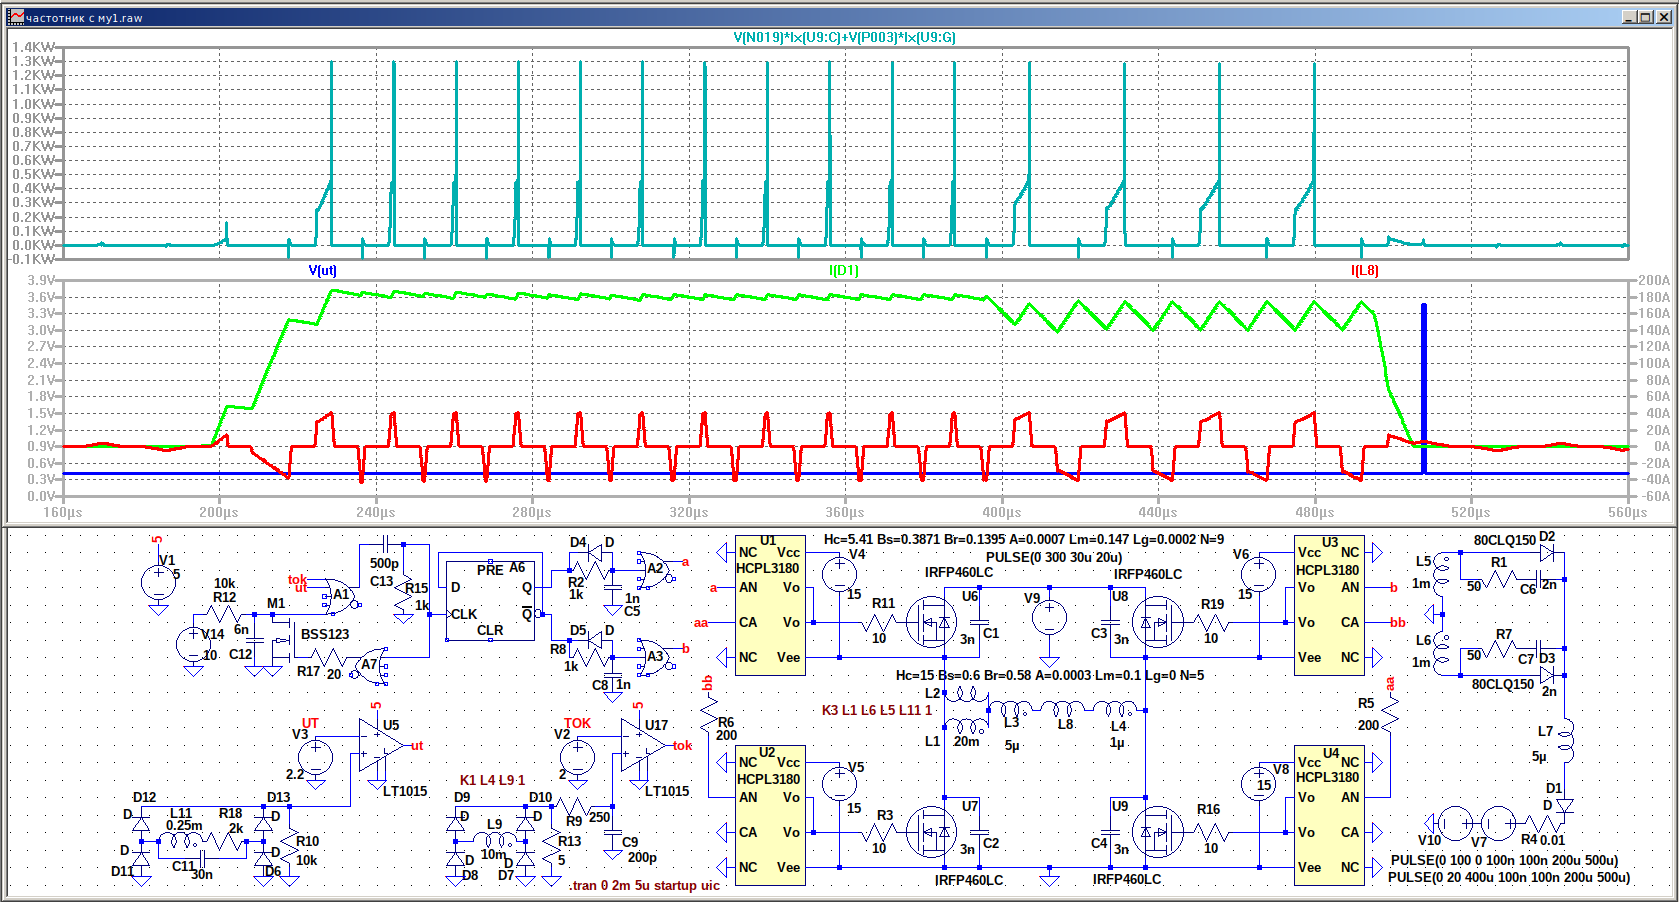Click the 80CLQ150 label below D3
Viewport: 1679px width, 902px height.
click(1503, 684)
